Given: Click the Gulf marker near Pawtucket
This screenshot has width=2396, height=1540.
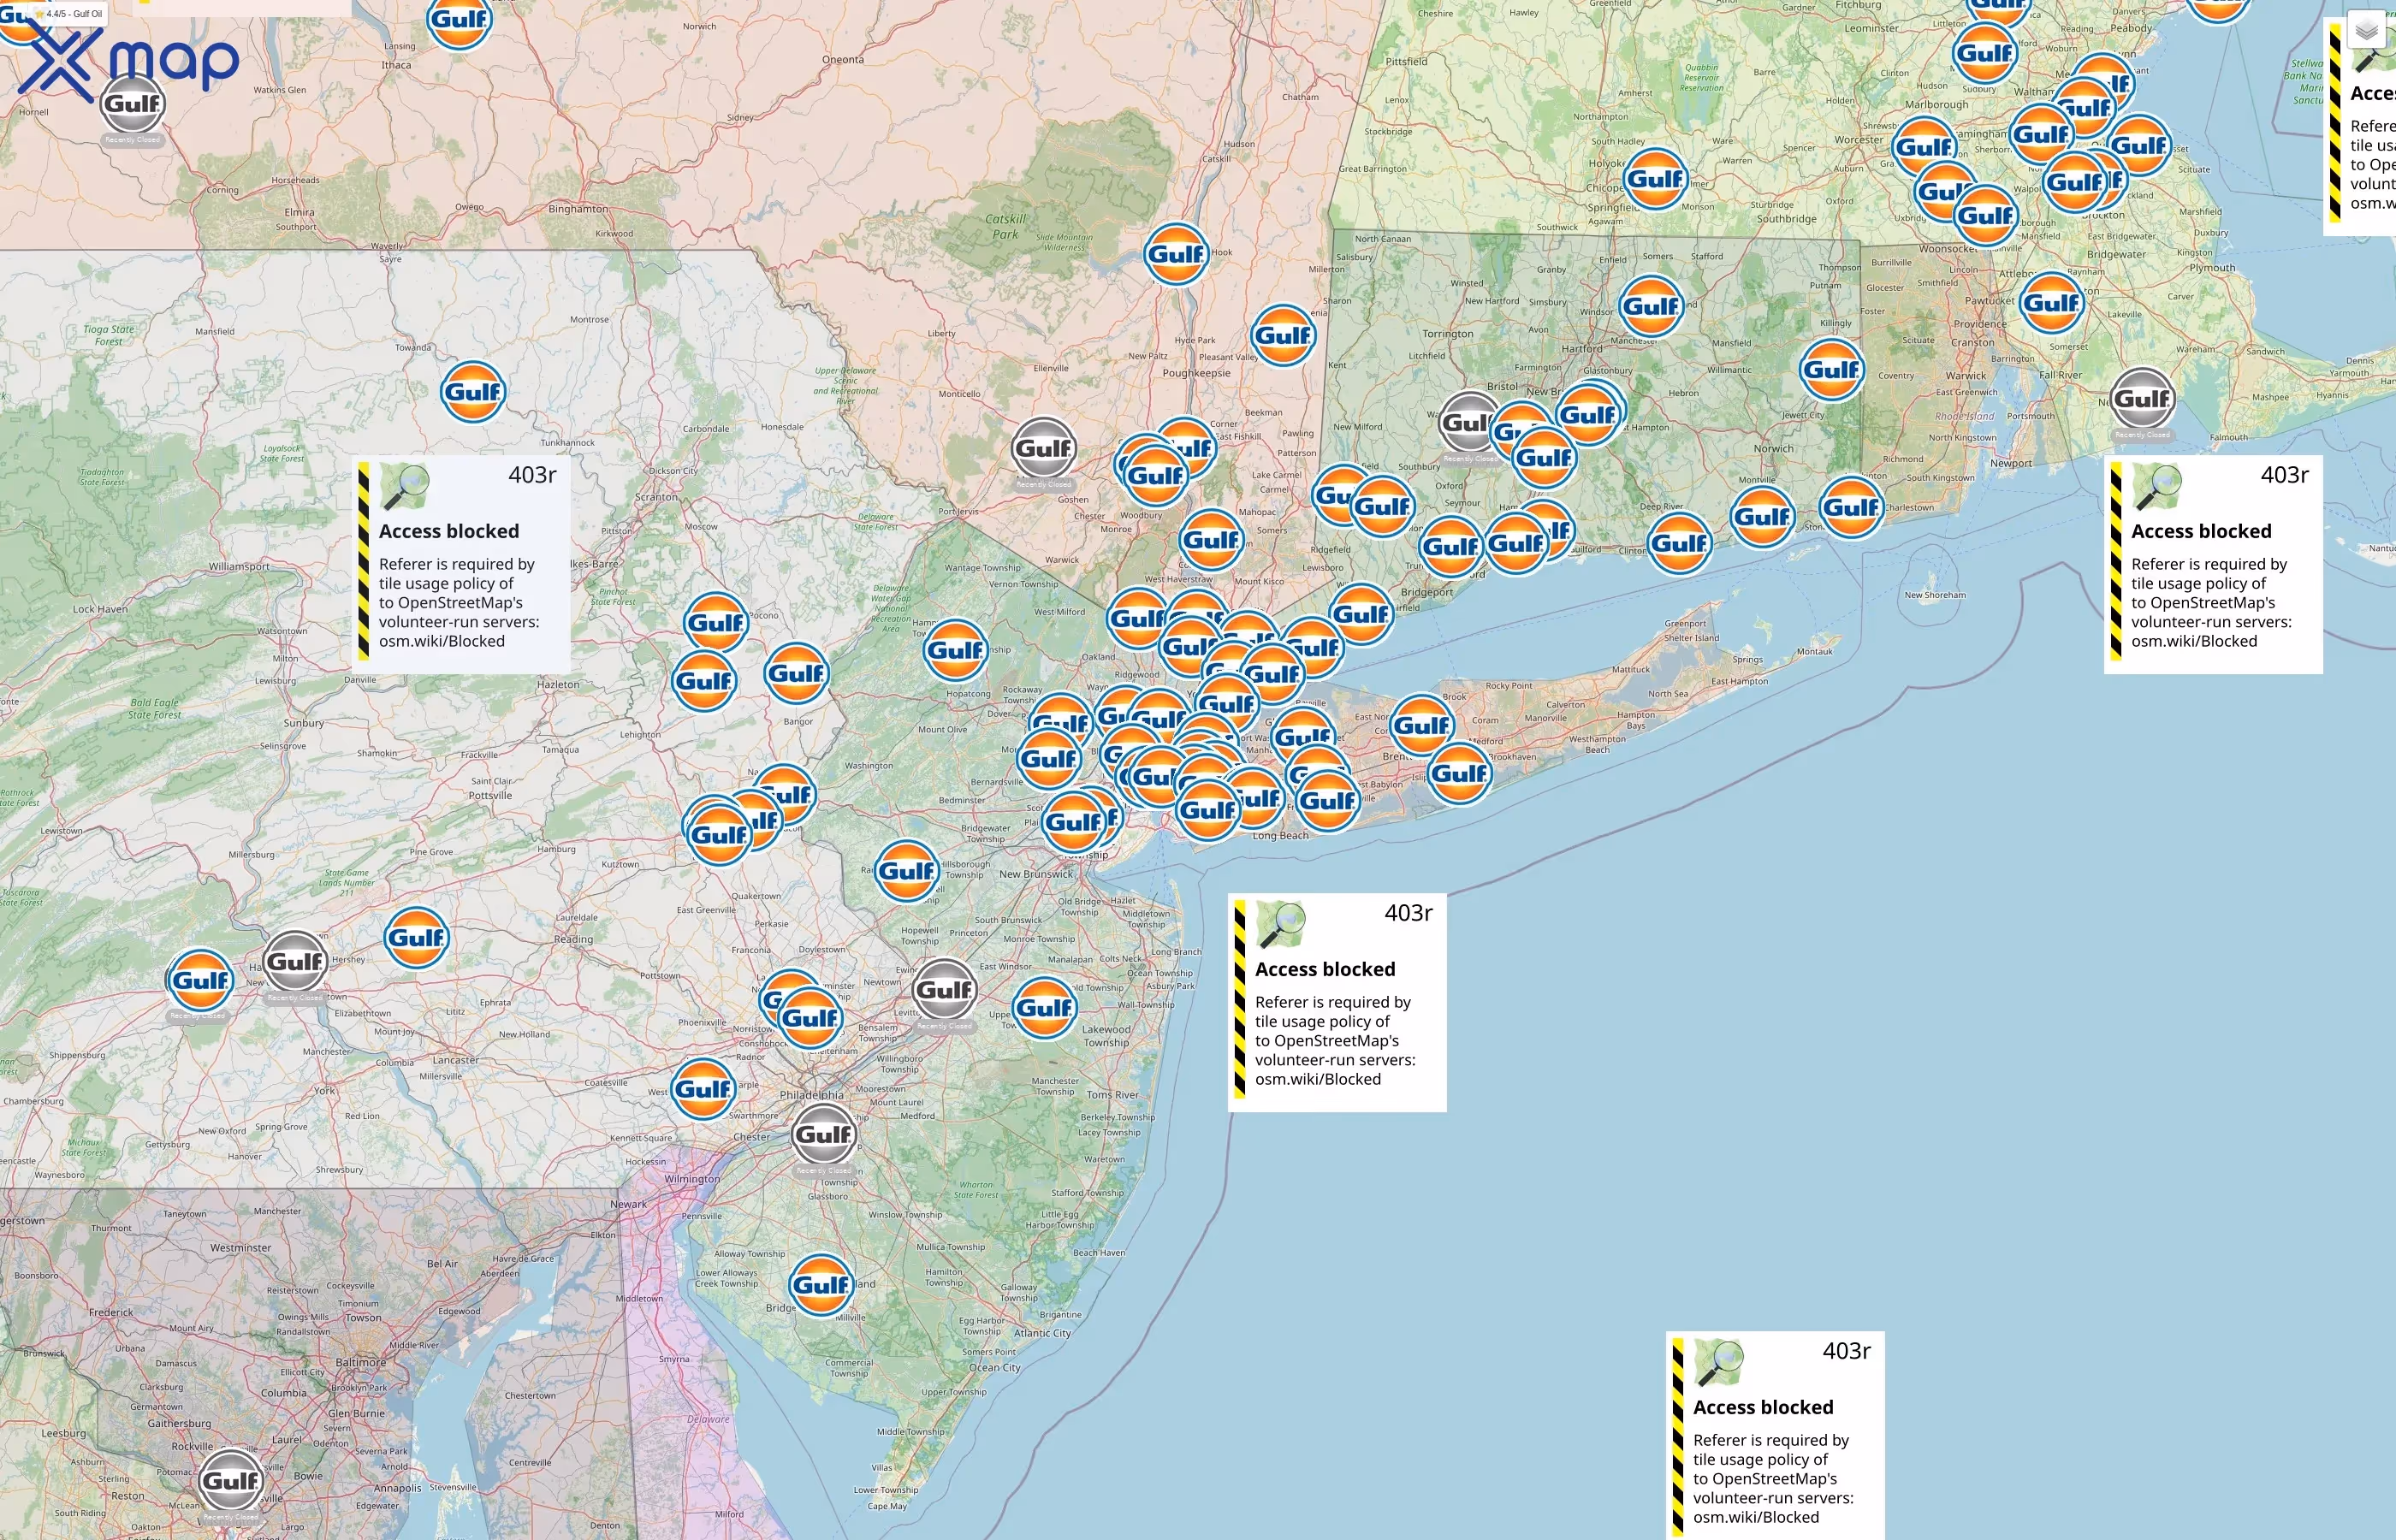Looking at the screenshot, I should coord(2052,303).
